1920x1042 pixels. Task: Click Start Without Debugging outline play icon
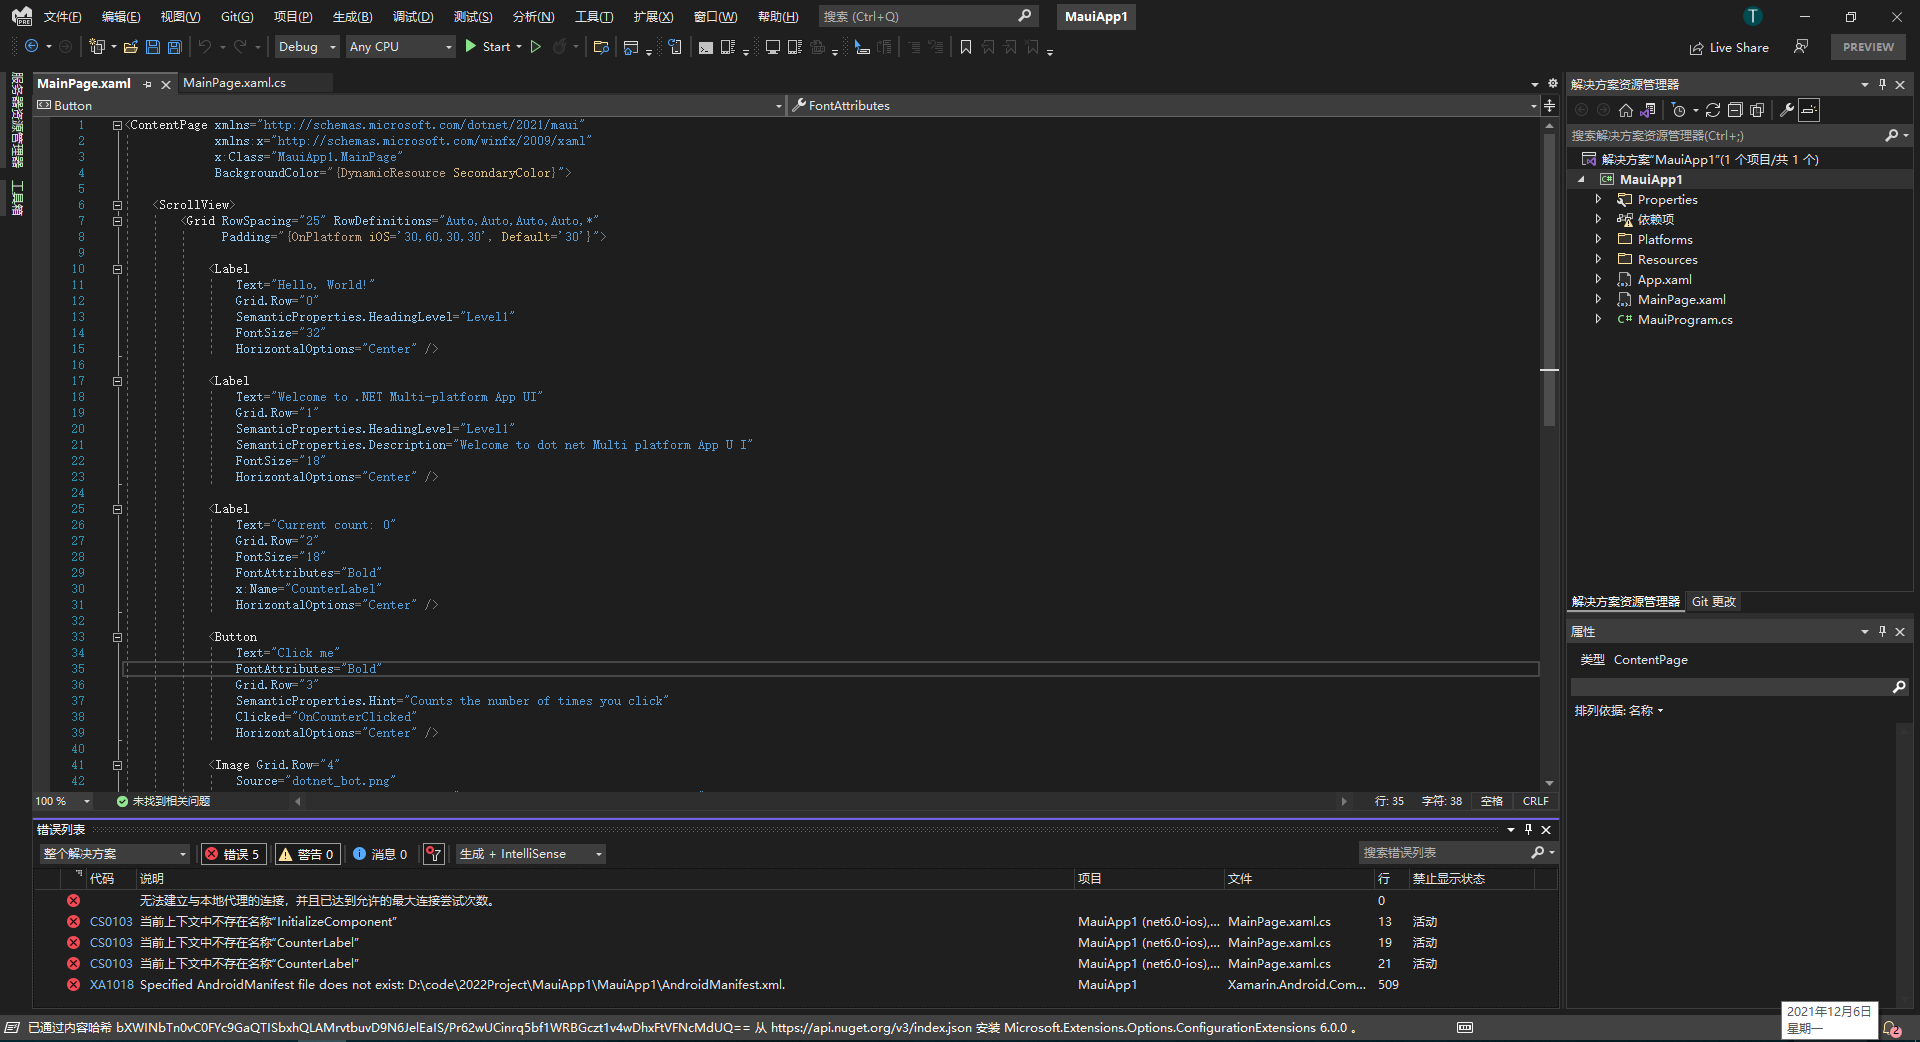coord(536,47)
